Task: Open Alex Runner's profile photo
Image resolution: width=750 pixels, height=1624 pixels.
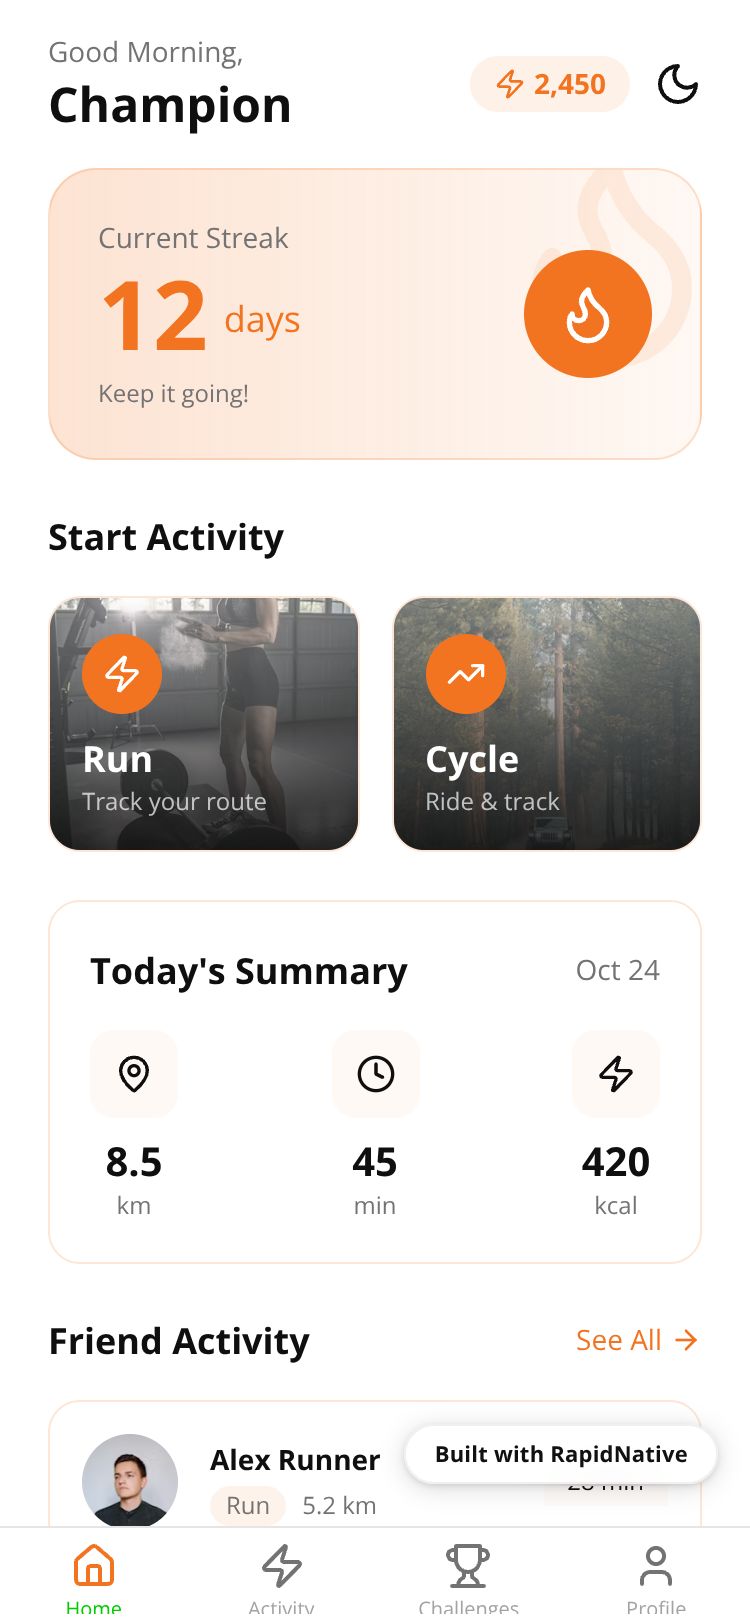Action: pyautogui.click(x=130, y=1481)
